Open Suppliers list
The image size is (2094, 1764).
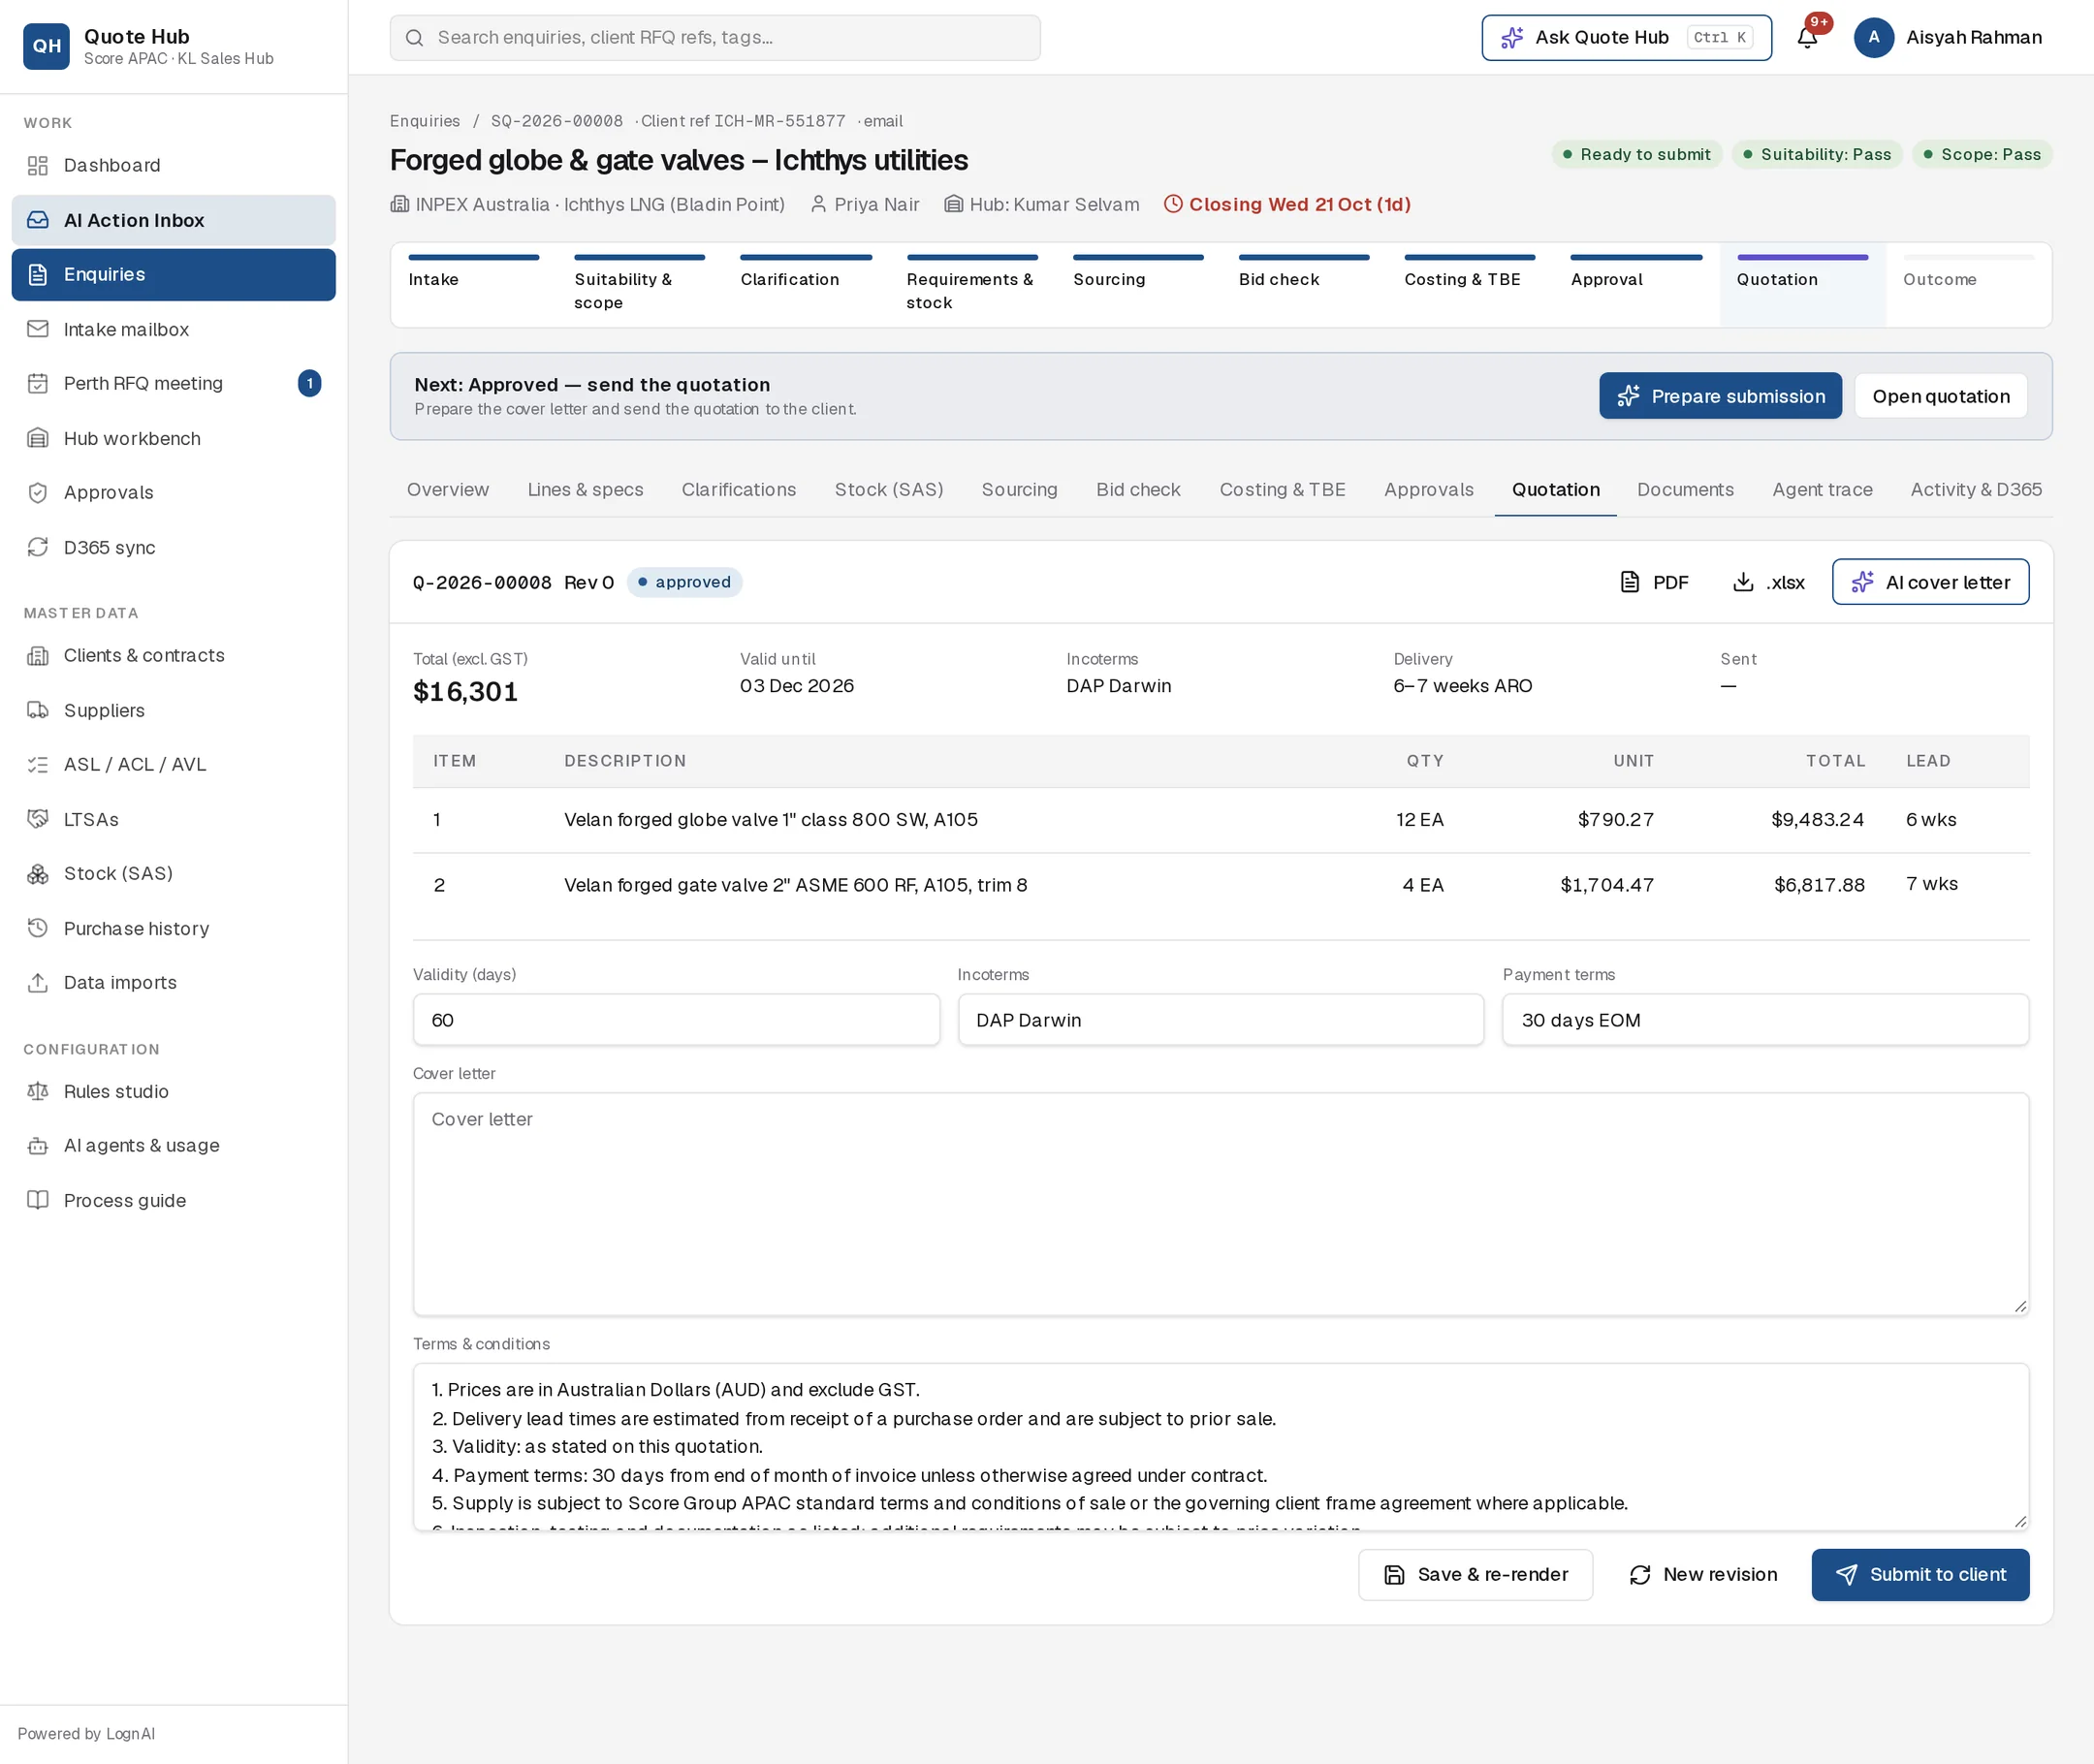[x=173, y=710]
